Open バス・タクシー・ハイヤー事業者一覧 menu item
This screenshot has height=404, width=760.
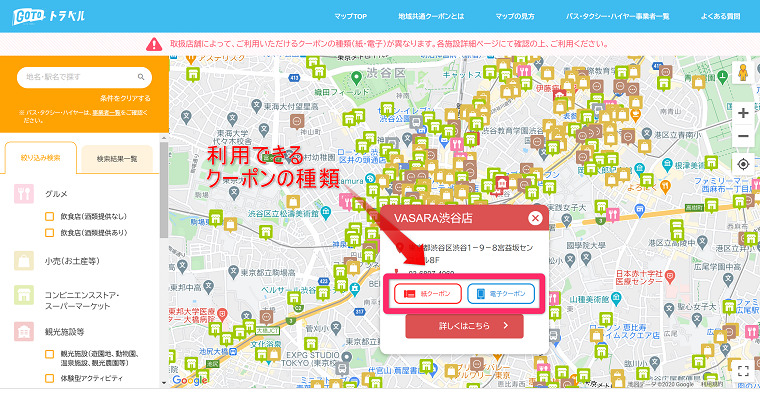click(618, 16)
